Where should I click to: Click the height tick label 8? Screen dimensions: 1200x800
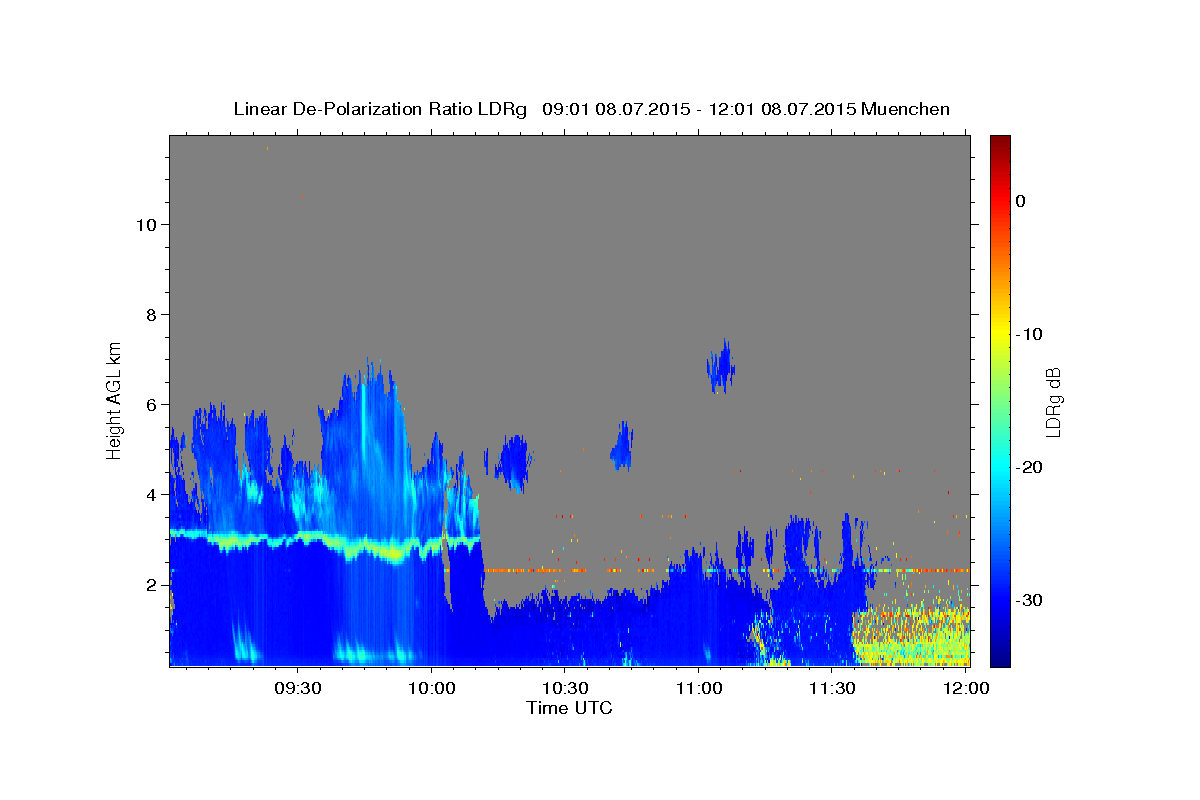coord(152,315)
